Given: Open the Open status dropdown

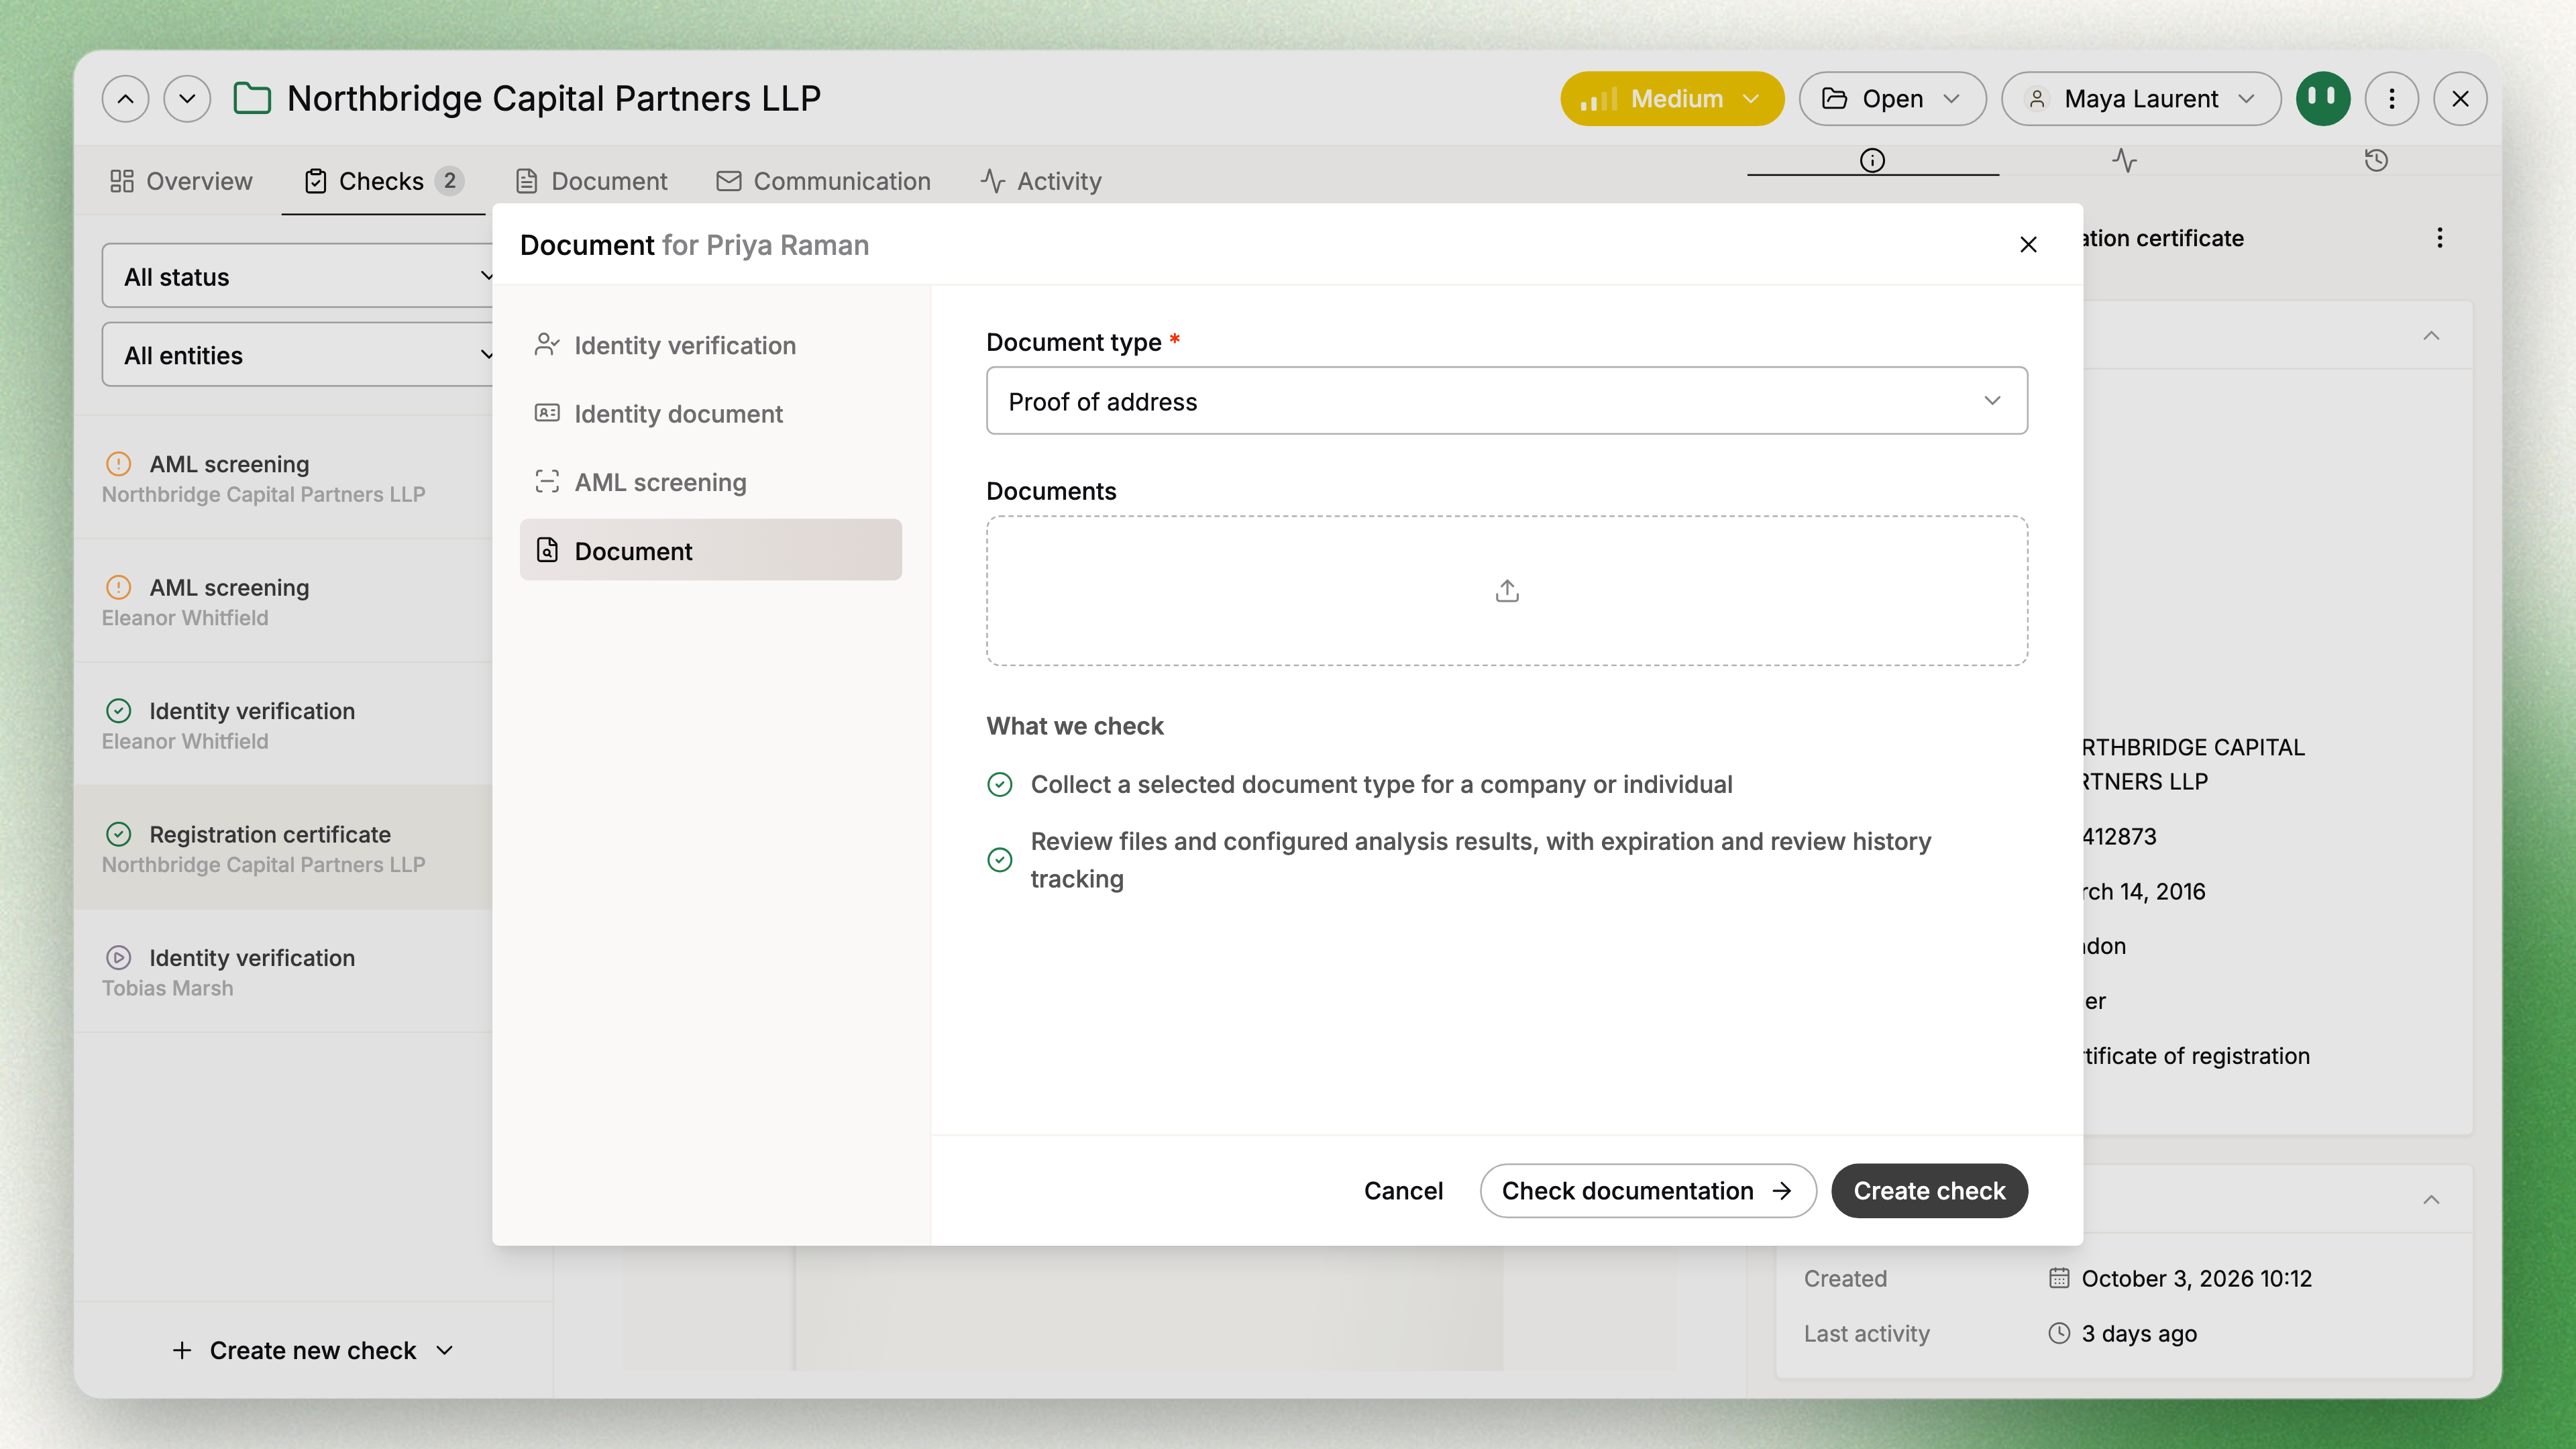Looking at the screenshot, I should [1892, 99].
